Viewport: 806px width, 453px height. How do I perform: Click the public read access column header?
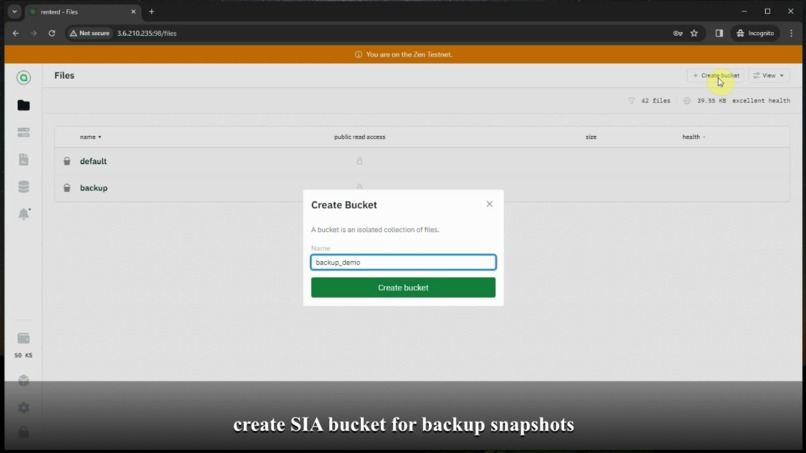[x=359, y=137]
